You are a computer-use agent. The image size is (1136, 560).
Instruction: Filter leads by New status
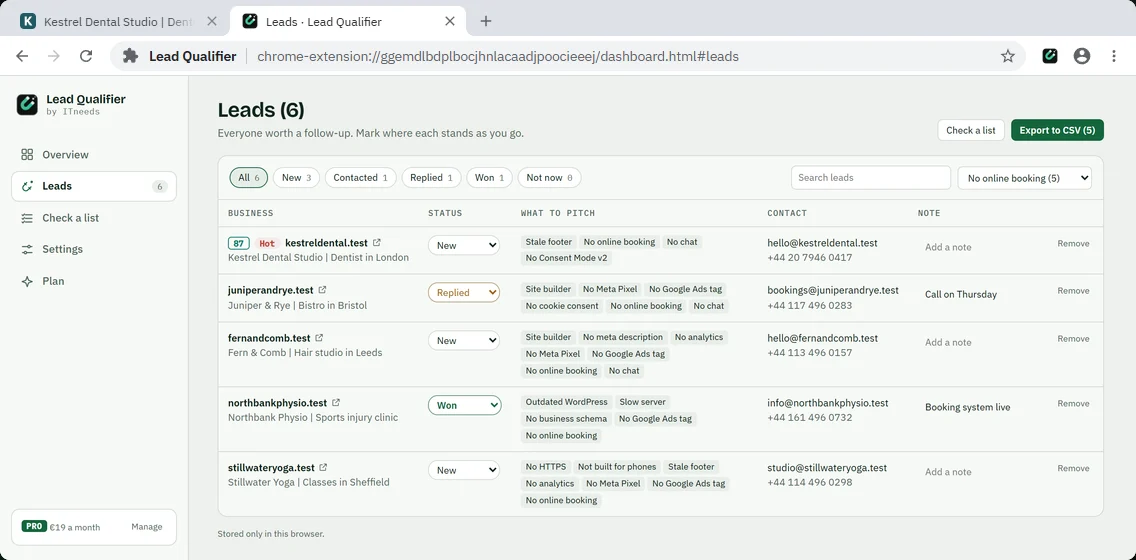[296, 177]
